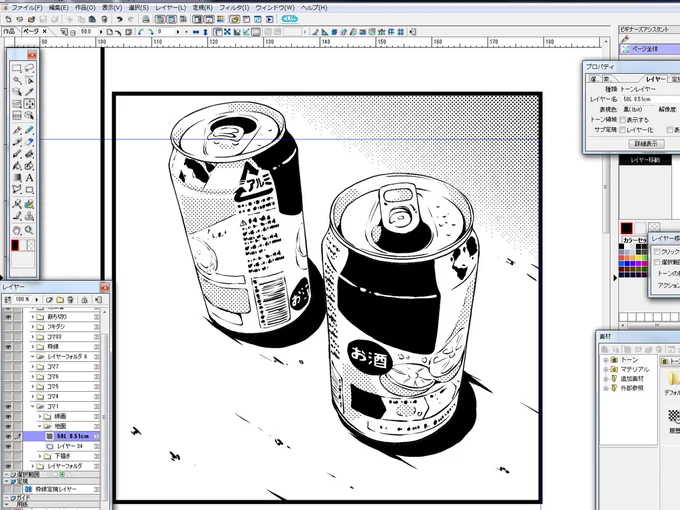Expand the フキダシ folder
680x510 pixels.
[33, 327]
